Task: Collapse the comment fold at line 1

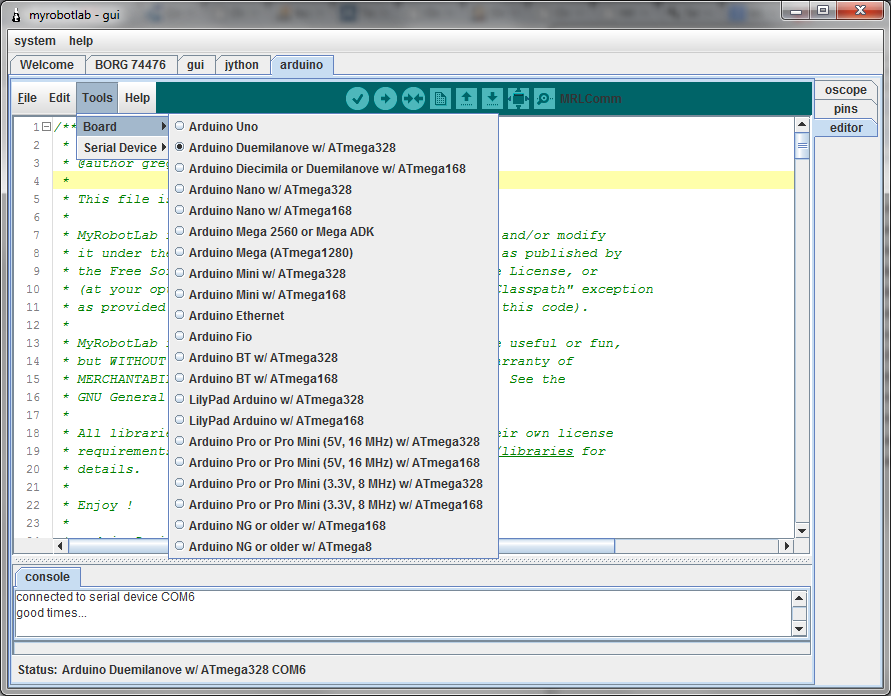Action: [x=47, y=127]
